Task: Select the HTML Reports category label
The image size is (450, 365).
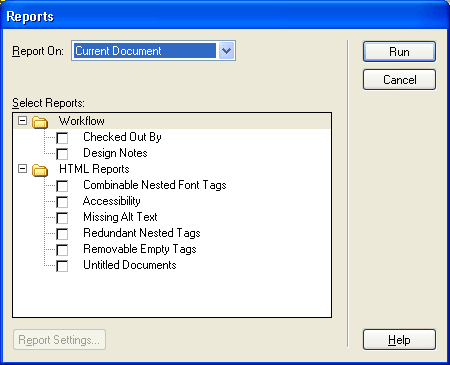Action: click(x=94, y=169)
